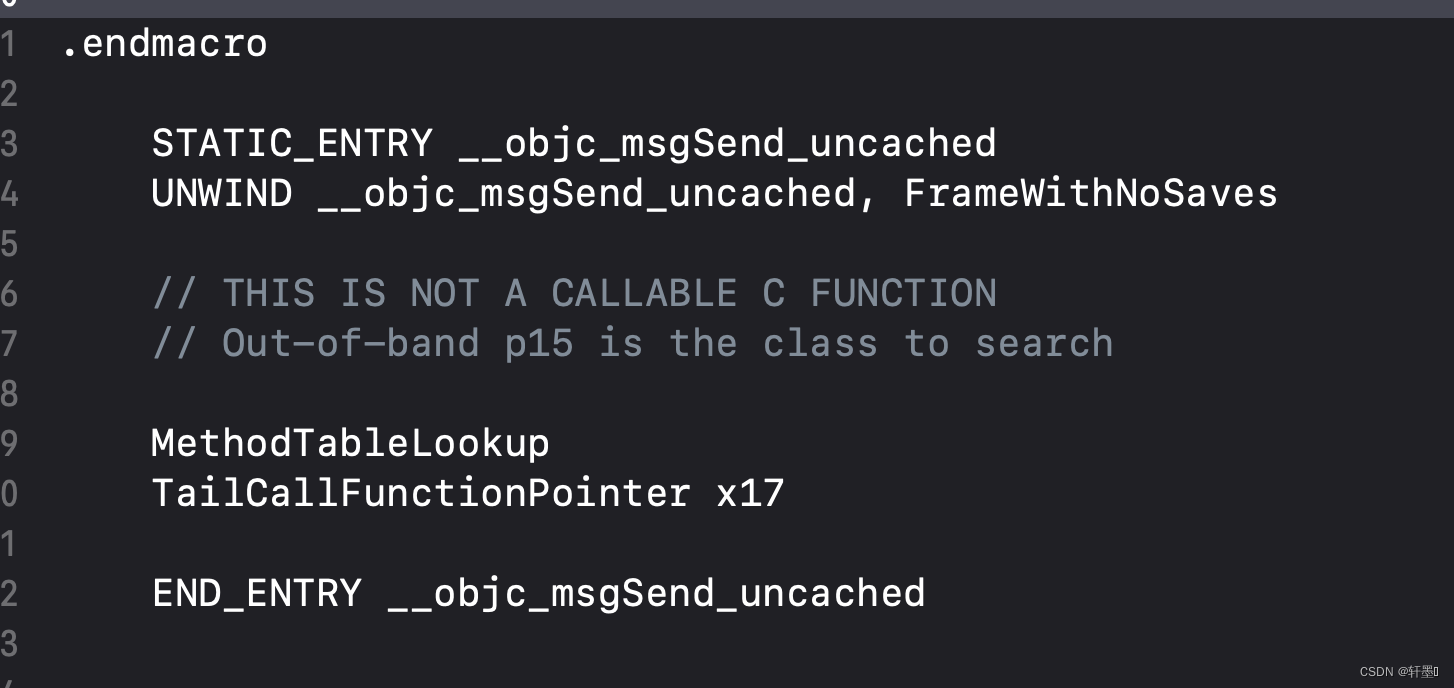Click the gutter number beside MethodTableLookup
This screenshot has width=1454, height=688.
pos(8,444)
